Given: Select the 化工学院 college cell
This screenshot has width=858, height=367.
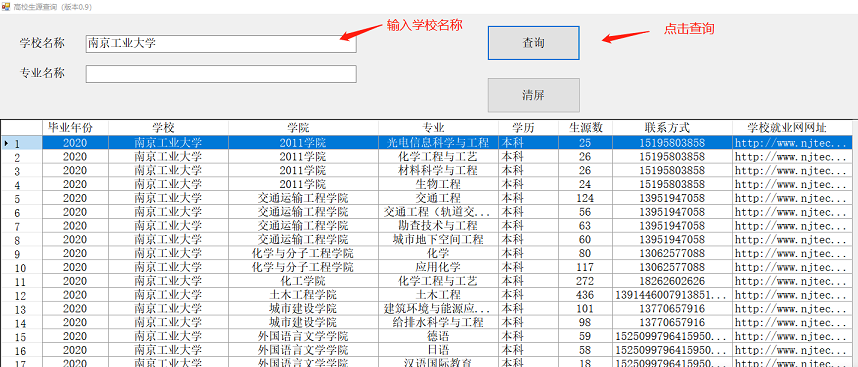Looking at the screenshot, I should coord(303,281).
